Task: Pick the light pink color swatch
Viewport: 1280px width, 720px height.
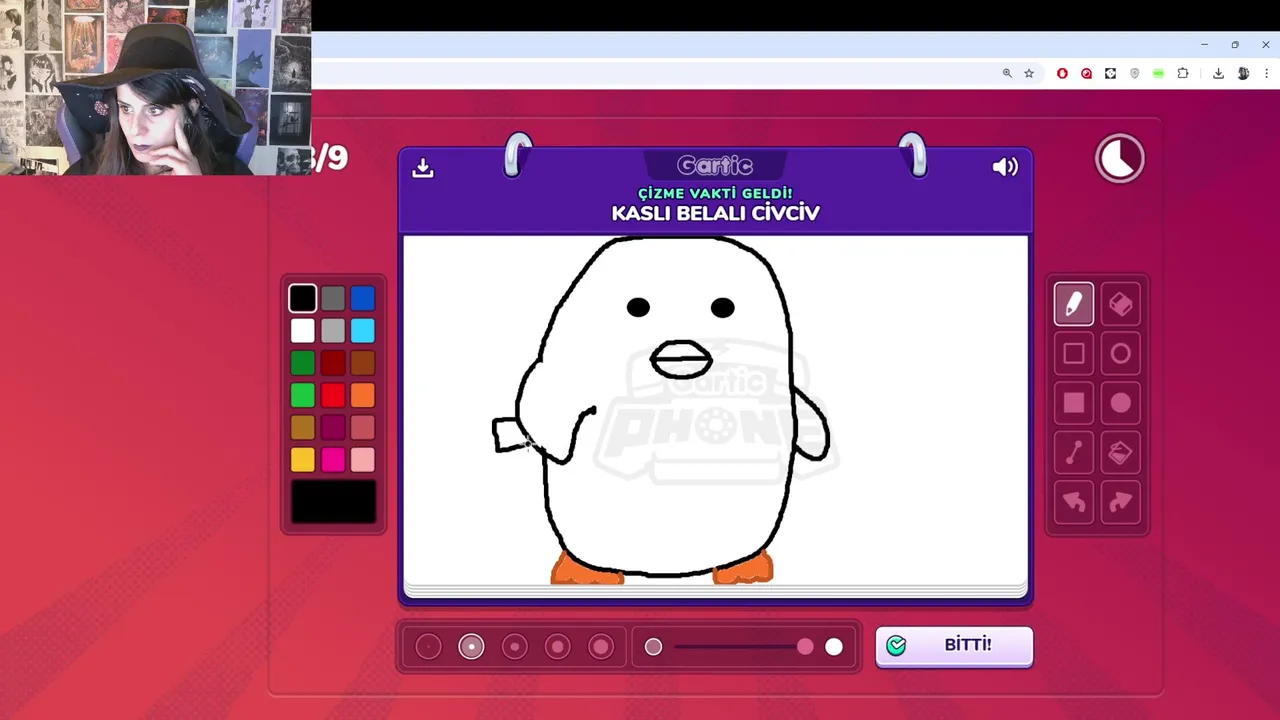Action: coord(363,459)
